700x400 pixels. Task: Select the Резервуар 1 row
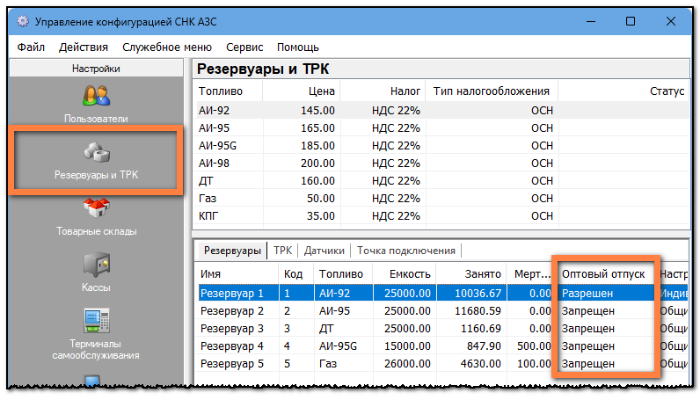[442, 293]
